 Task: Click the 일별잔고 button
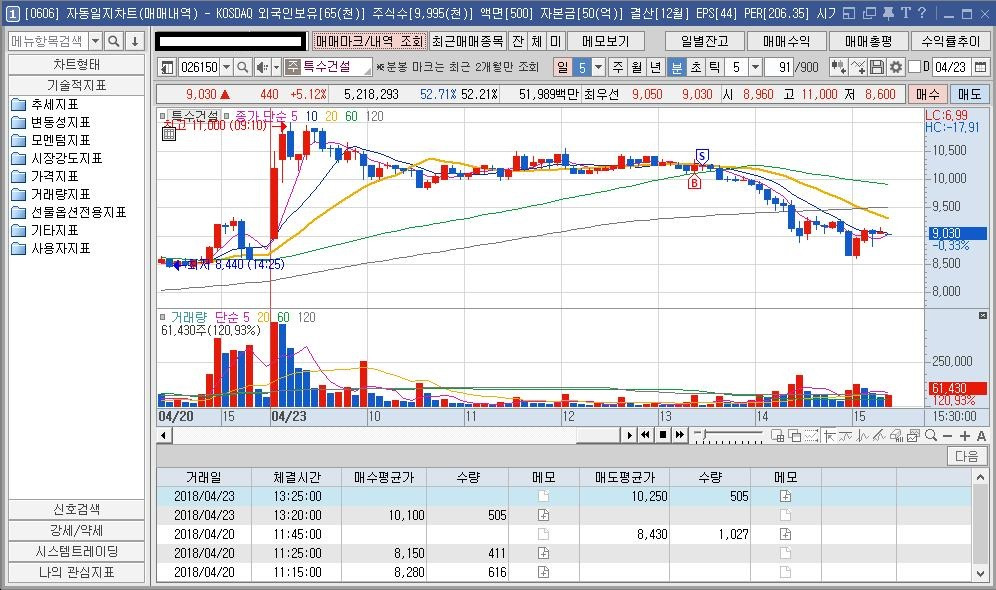tap(704, 41)
